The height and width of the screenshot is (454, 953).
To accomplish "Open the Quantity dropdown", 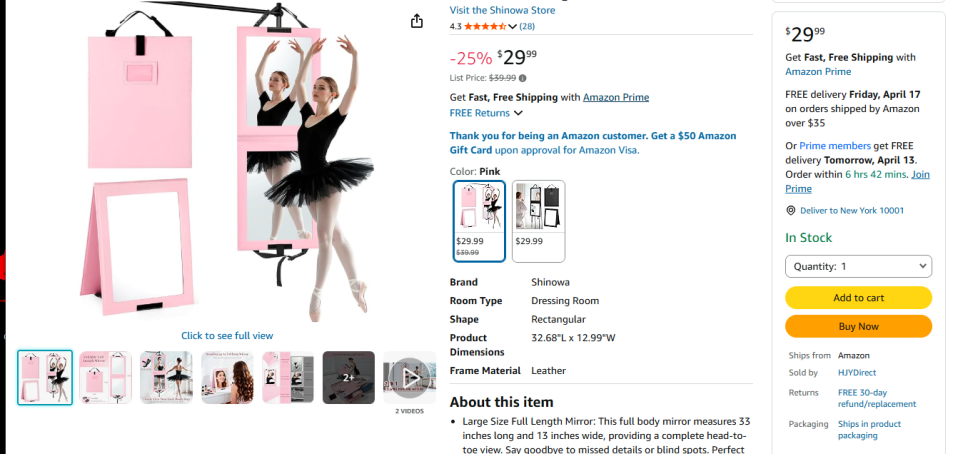I will 858,267.
